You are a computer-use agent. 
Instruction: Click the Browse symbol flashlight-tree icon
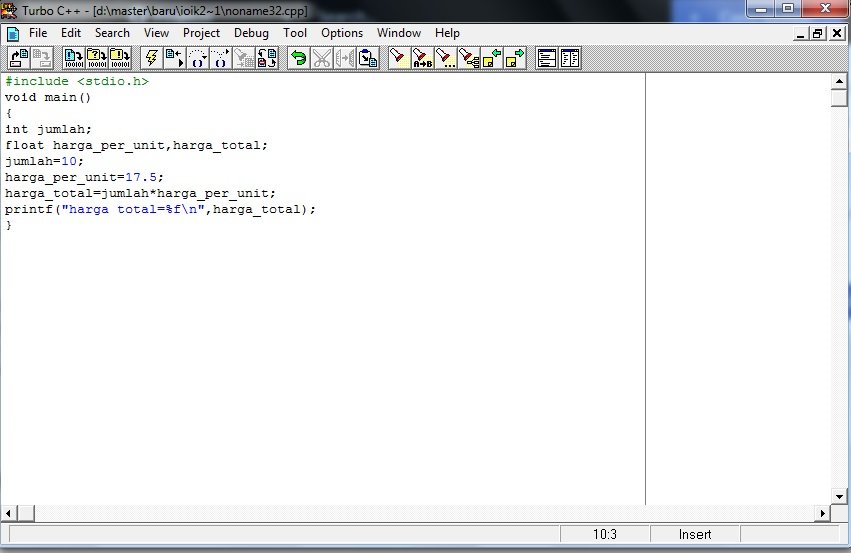469,58
